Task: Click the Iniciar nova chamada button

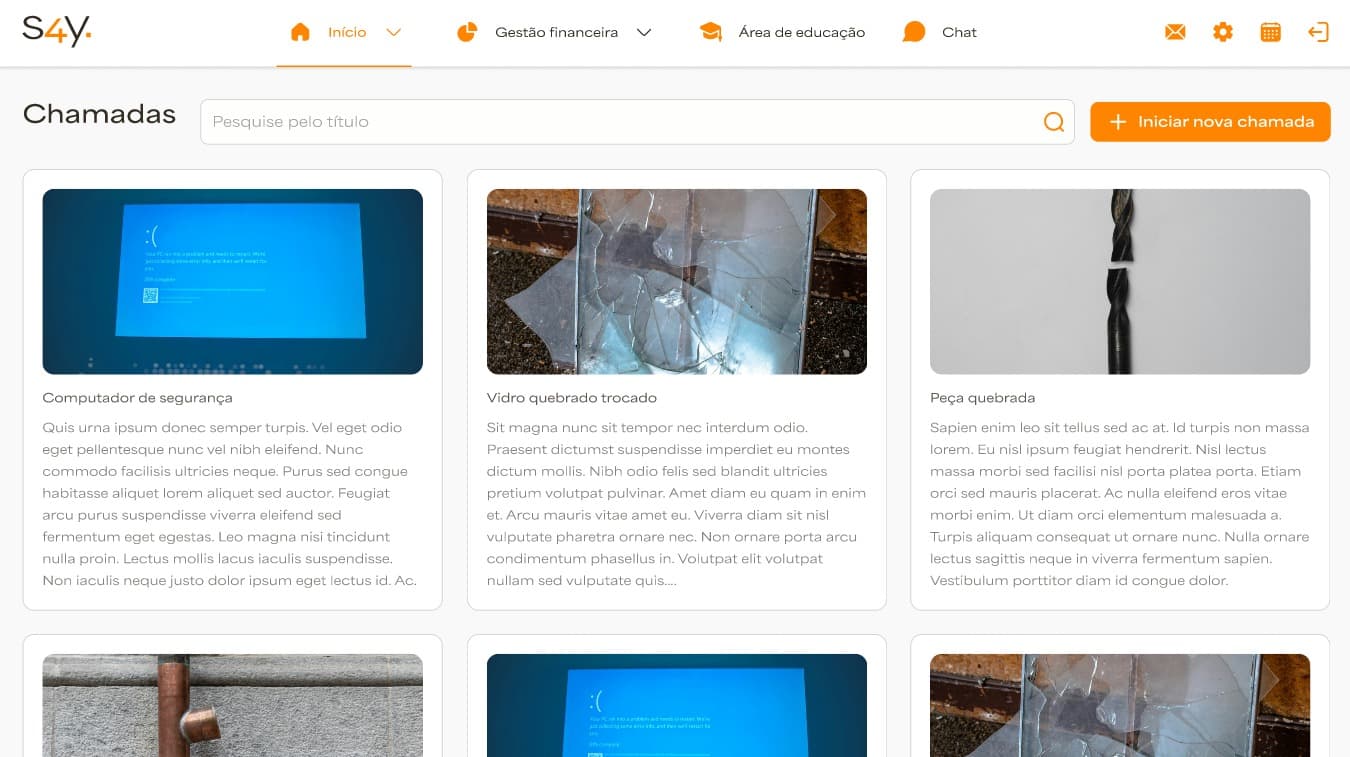Action: point(1210,122)
